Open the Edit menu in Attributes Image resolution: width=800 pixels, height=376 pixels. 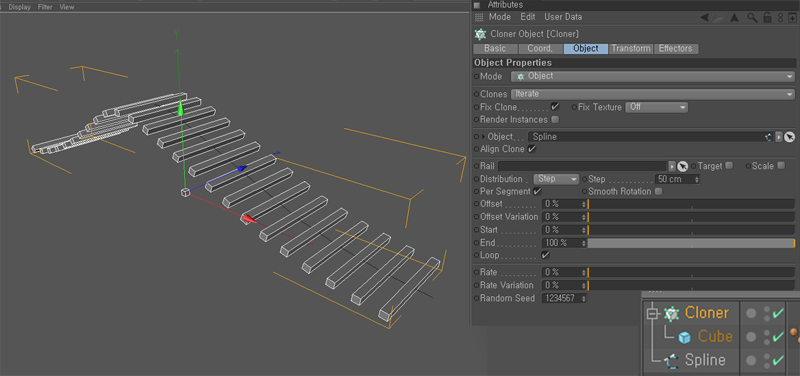coord(528,17)
